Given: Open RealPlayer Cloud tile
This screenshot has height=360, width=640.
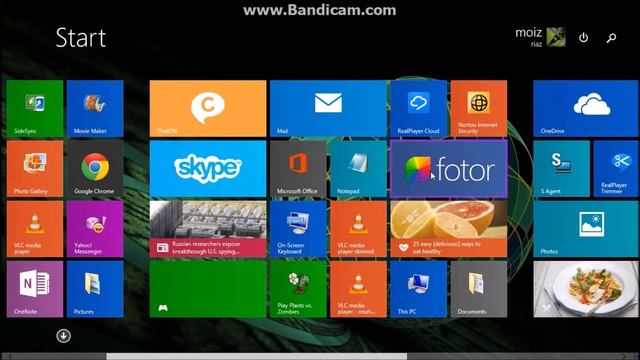Looking at the screenshot, I should [418, 109].
